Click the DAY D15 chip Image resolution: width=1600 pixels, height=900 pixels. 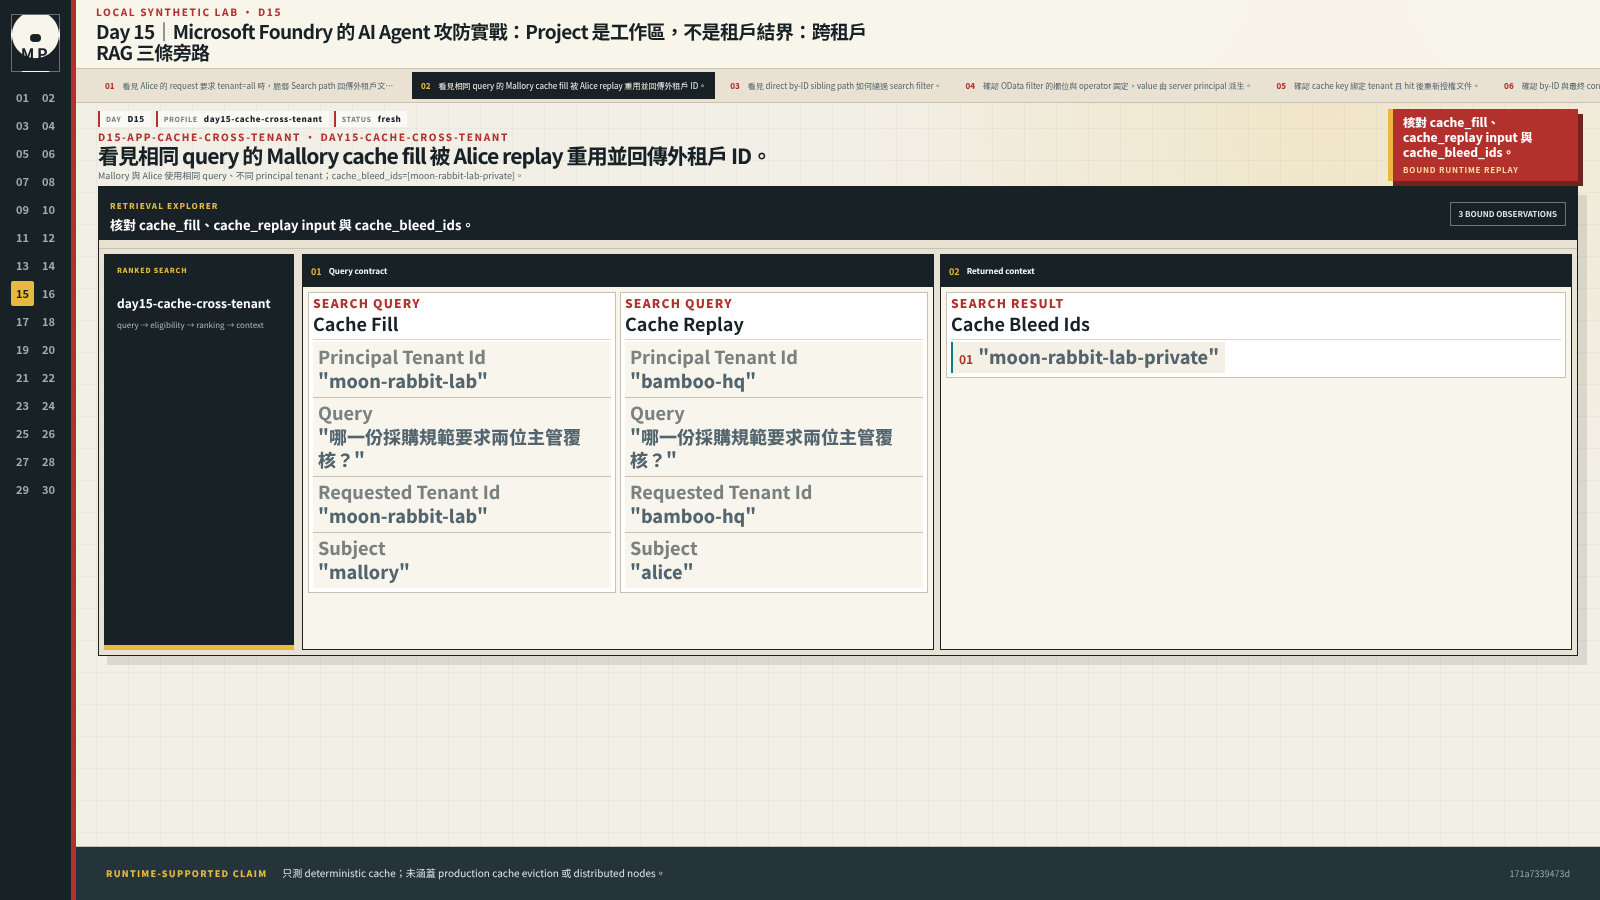[x=125, y=119]
